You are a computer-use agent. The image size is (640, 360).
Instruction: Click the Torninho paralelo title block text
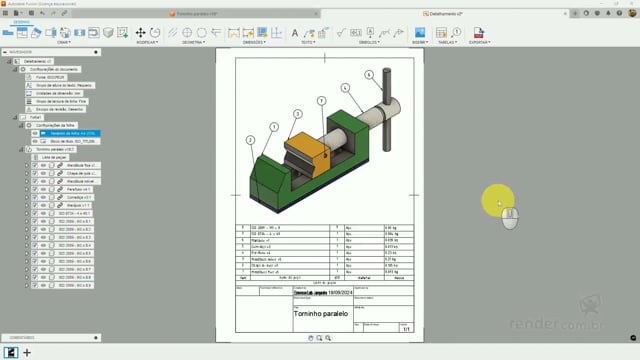320,313
